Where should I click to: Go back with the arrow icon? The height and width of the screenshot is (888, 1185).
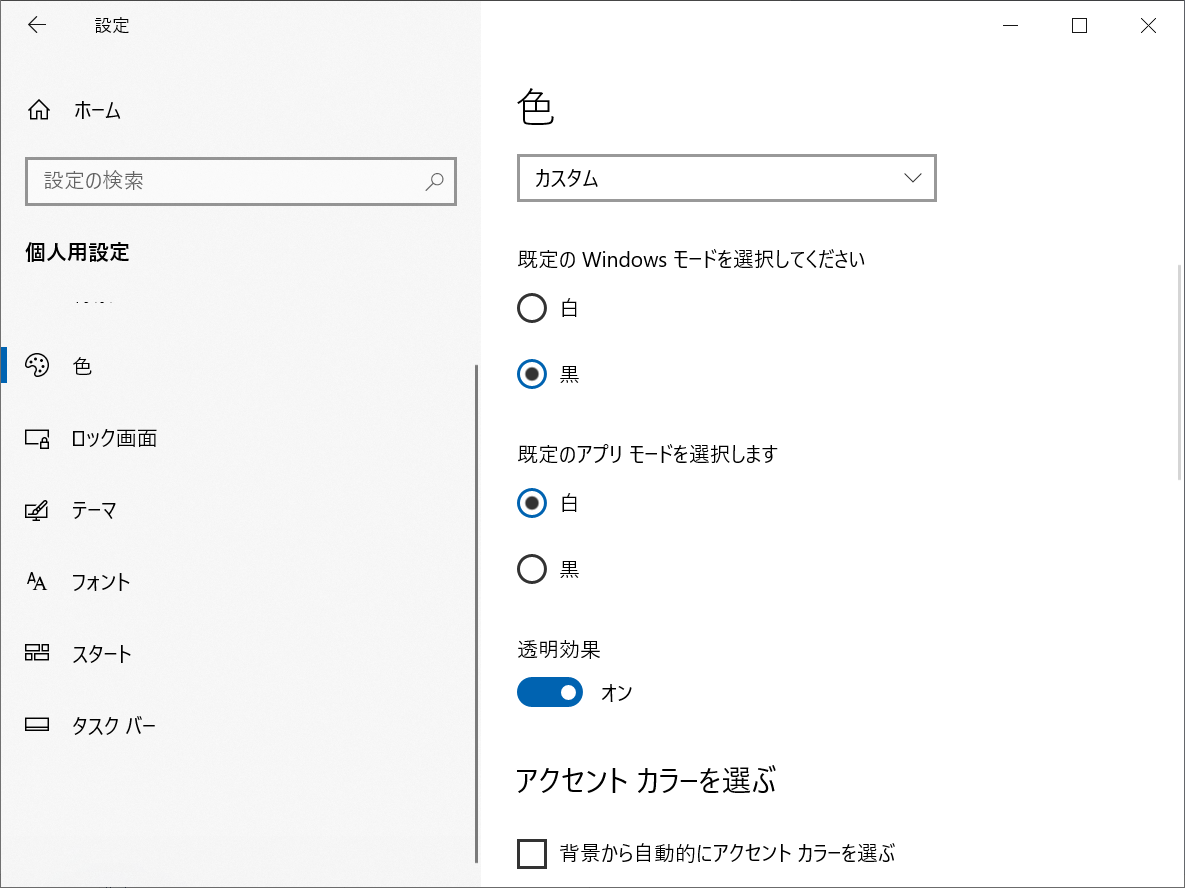pyautogui.click(x=36, y=25)
